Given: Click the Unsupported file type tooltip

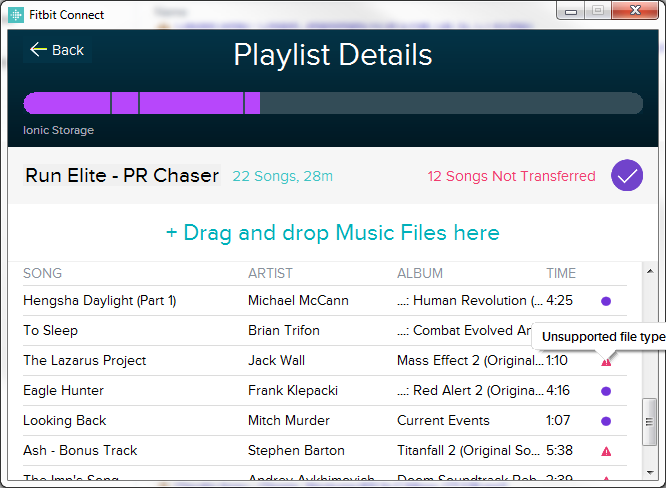Looking at the screenshot, I should point(599,337).
